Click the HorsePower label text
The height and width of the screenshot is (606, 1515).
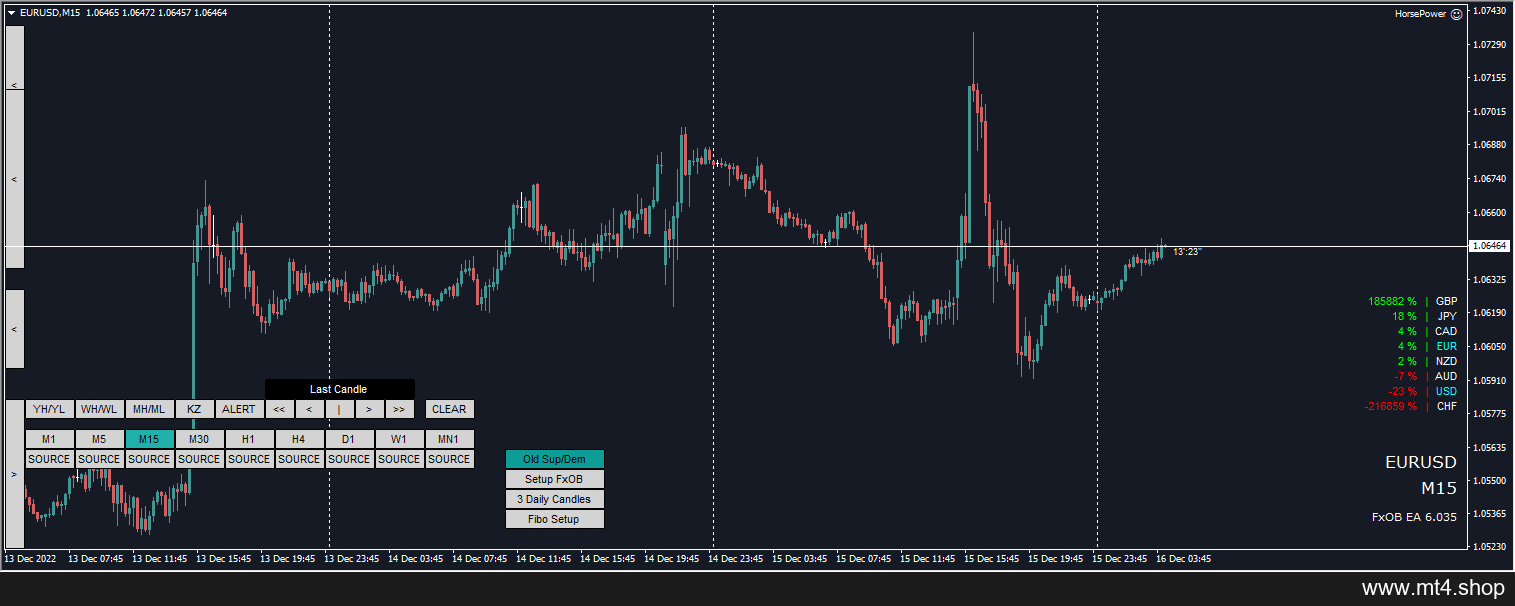[x=1422, y=14]
